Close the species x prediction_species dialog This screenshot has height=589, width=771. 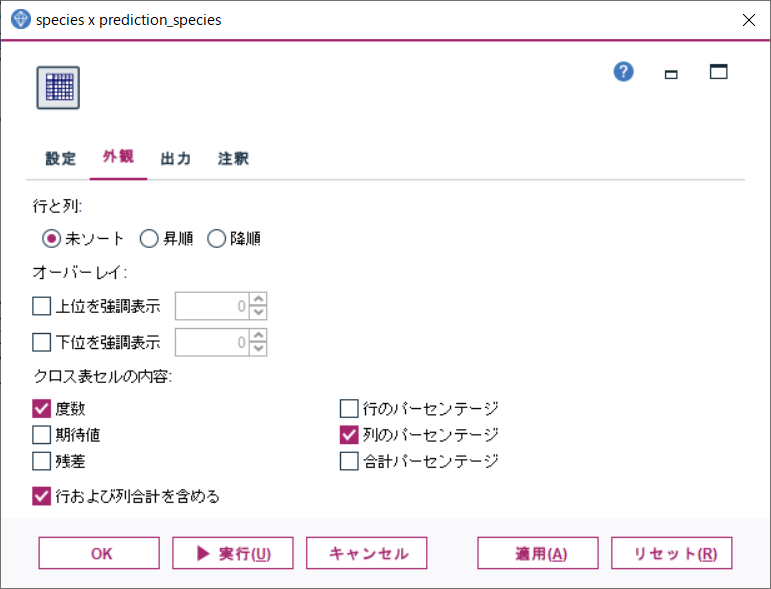pos(748,20)
